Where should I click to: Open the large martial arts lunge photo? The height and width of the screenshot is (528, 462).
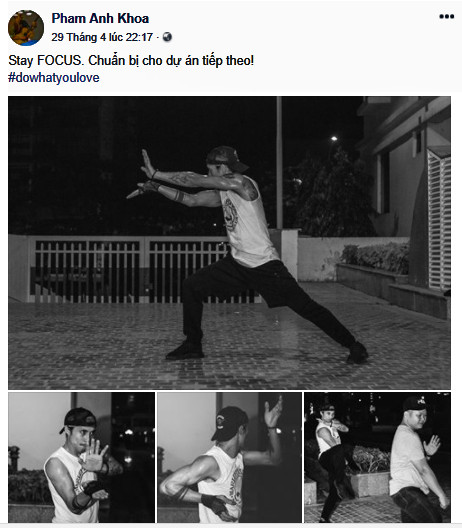coord(229,243)
